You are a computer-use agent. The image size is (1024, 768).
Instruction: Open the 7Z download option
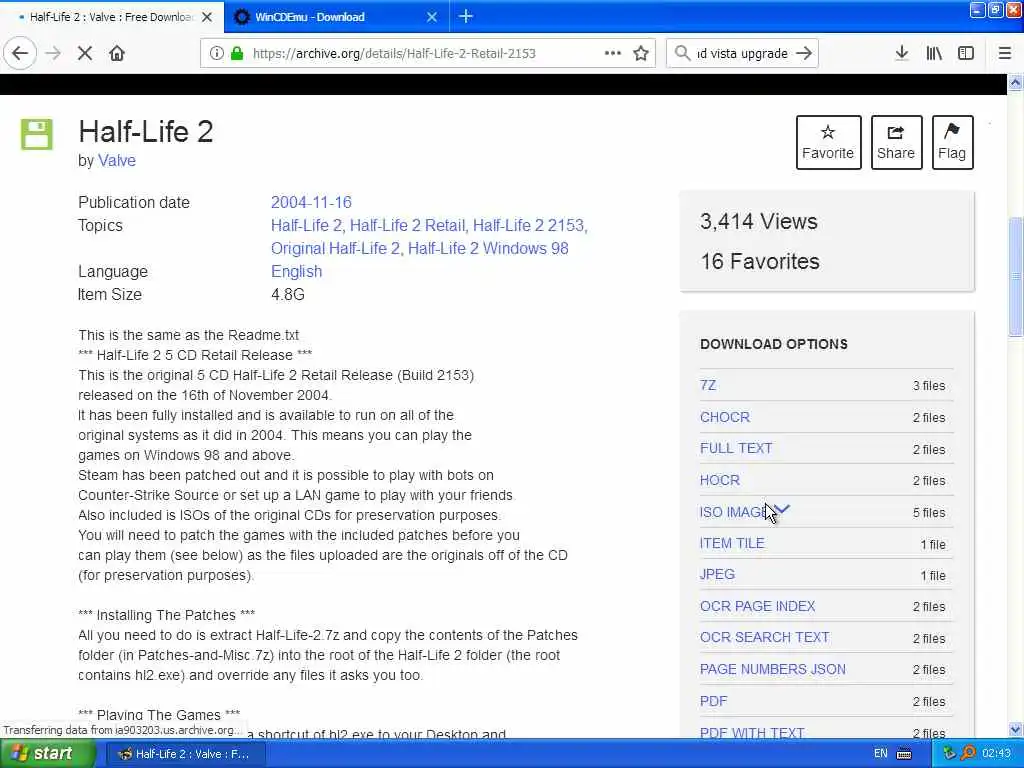[x=708, y=385]
